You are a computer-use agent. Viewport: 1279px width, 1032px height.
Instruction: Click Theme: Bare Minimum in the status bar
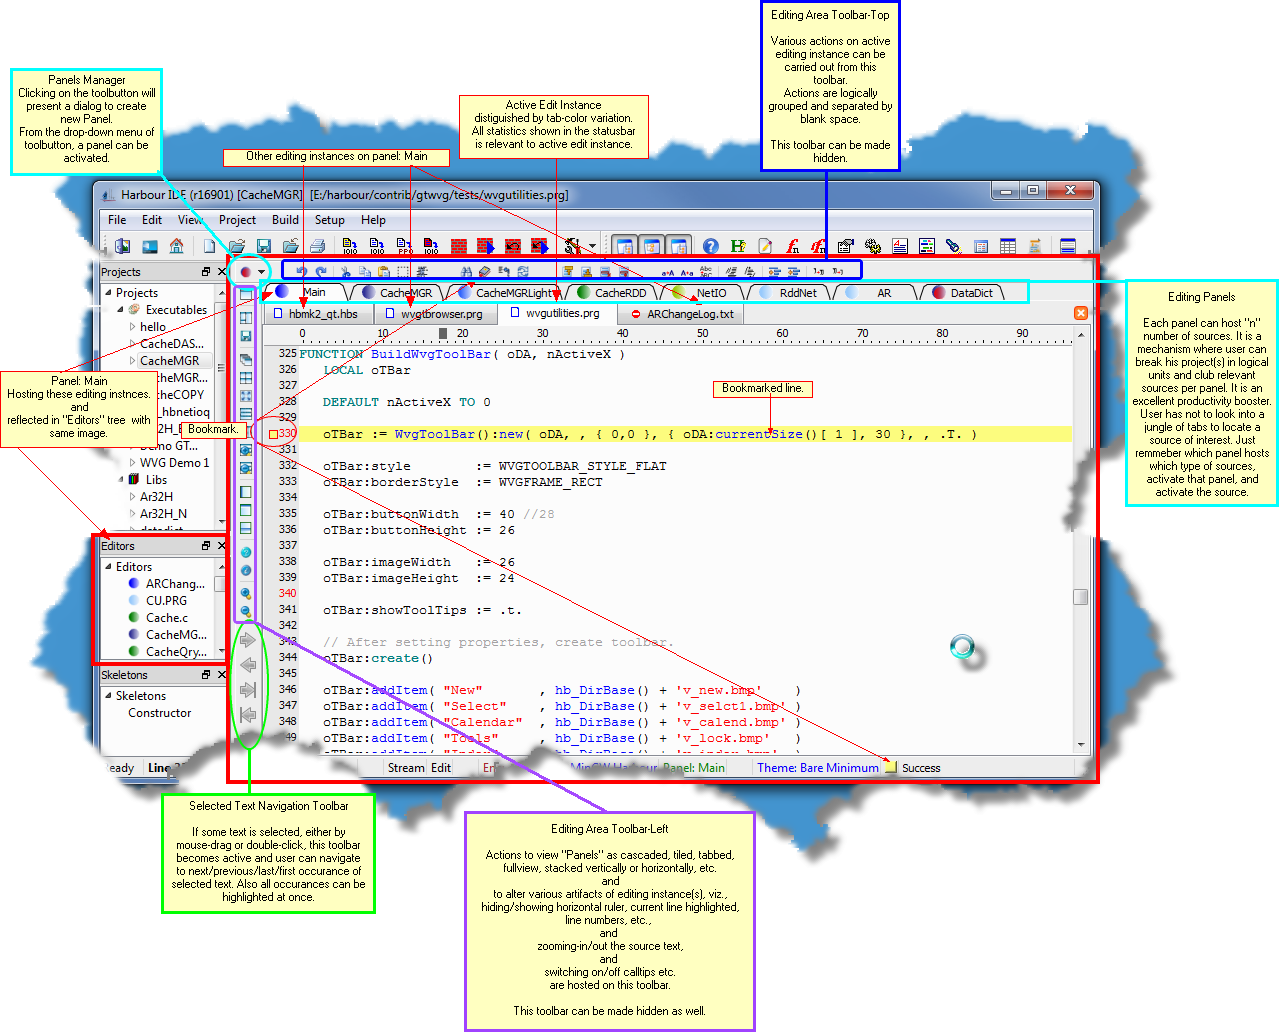pyautogui.click(x=818, y=768)
